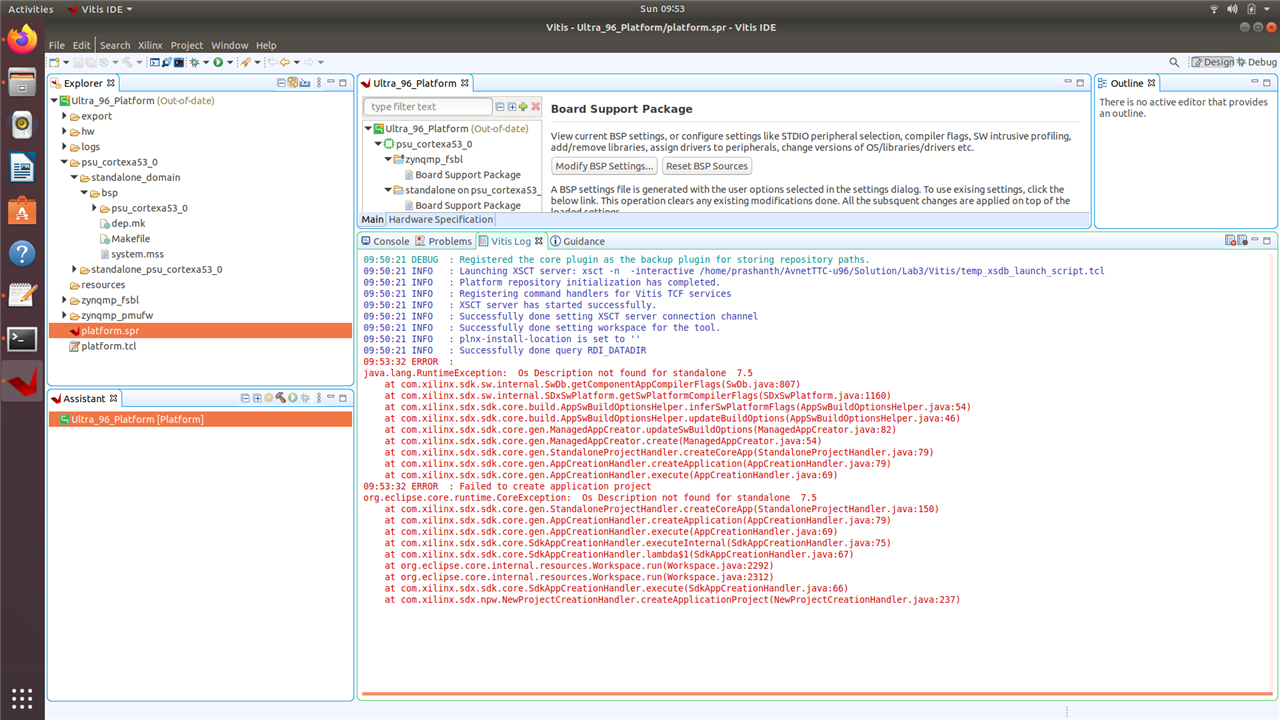Click collapse-all icon beside filter text box
Image resolution: width=1280 pixels, height=720 pixels.
point(500,106)
